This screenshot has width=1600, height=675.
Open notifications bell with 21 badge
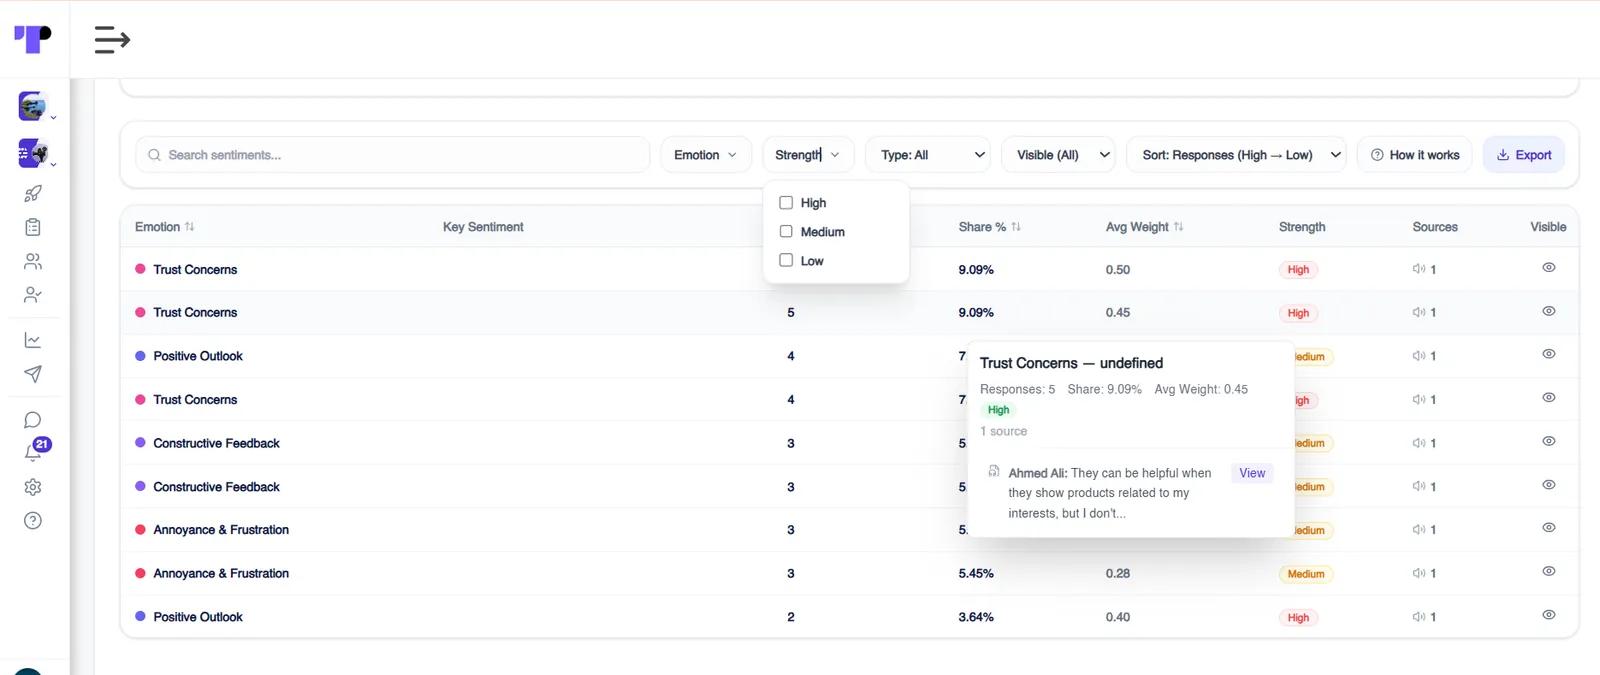click(x=35, y=450)
